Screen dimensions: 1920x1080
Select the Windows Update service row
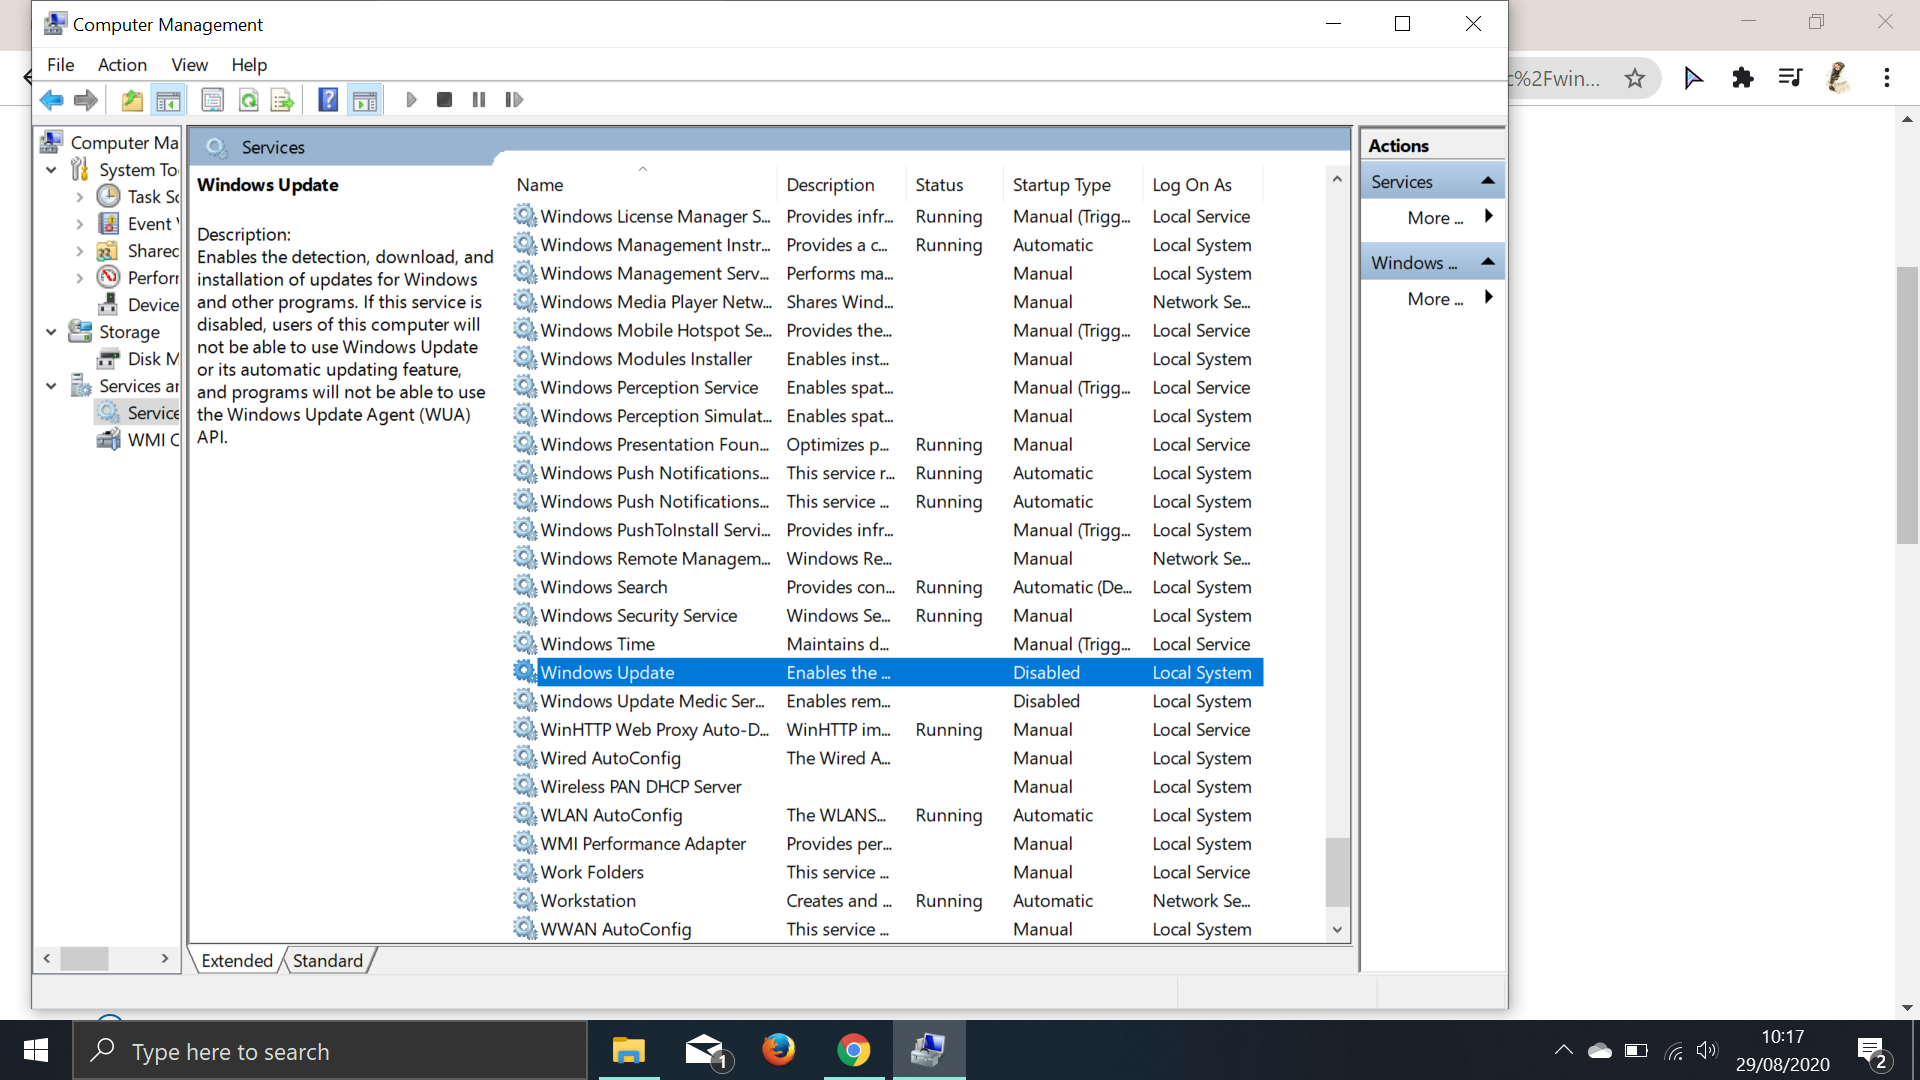pyautogui.click(x=888, y=673)
